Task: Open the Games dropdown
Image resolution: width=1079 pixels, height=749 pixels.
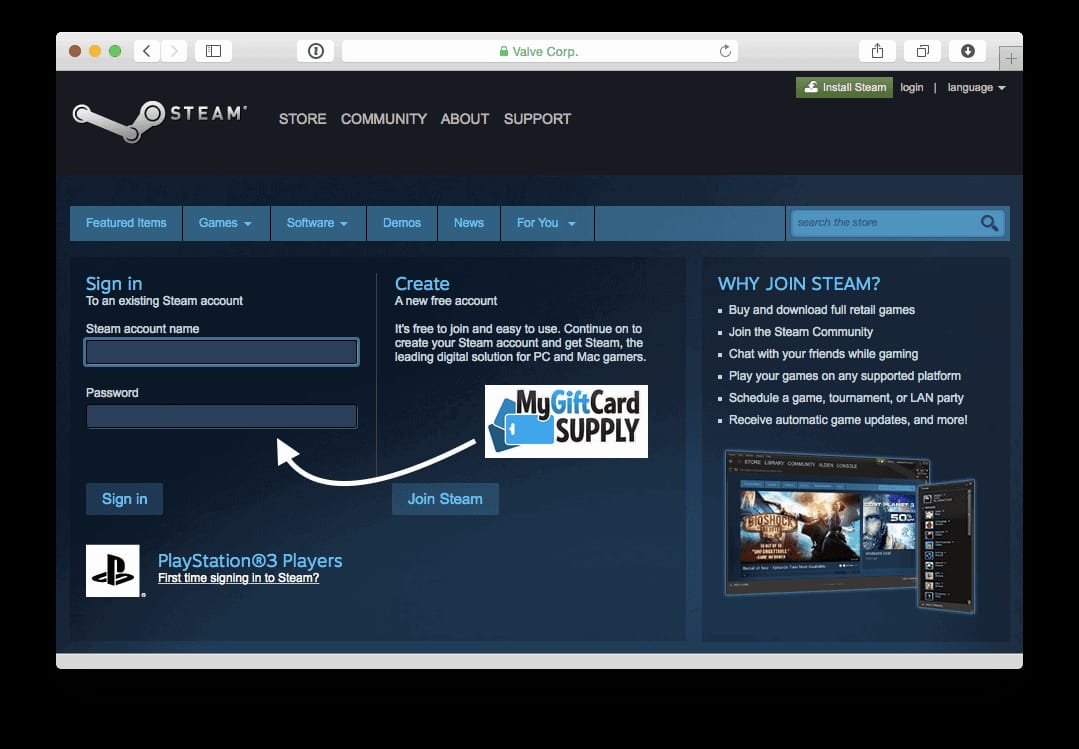Action: tap(225, 223)
